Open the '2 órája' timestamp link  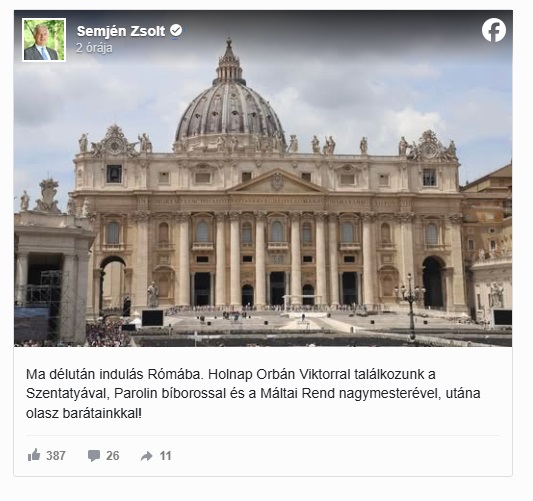pyautogui.click(x=94, y=48)
